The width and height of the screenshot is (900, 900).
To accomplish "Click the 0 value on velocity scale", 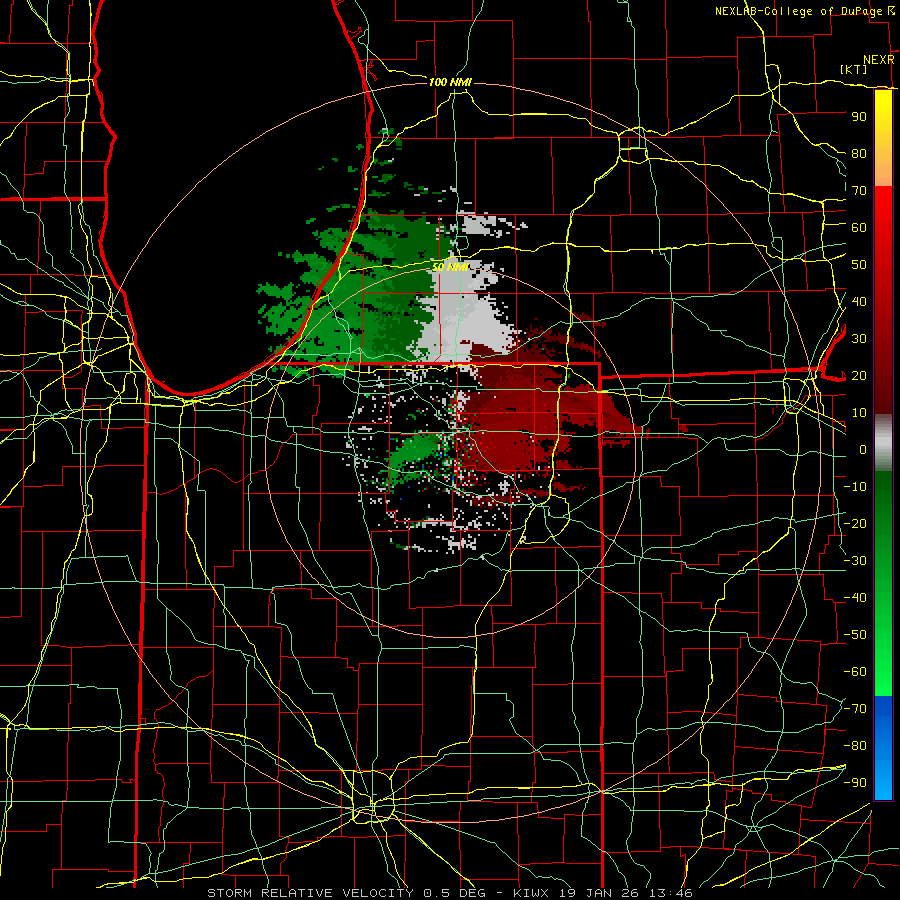I will tap(863, 450).
